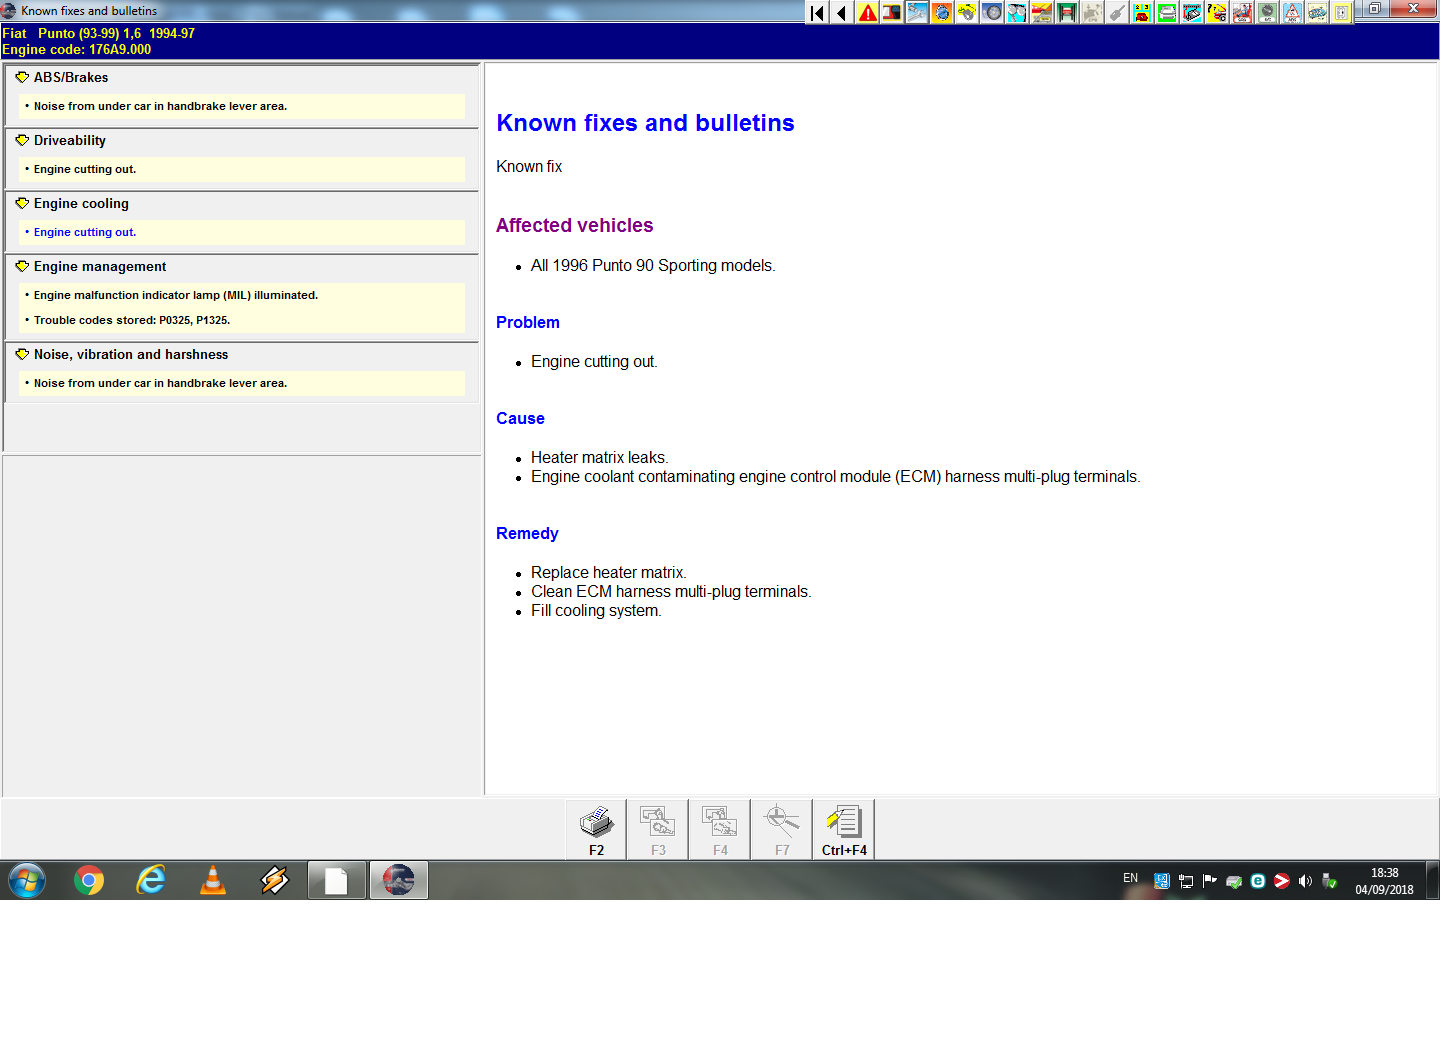Click the 'Heater matrix leaks.' line
Viewport: 1440px width, 1038px height.
[599, 457]
